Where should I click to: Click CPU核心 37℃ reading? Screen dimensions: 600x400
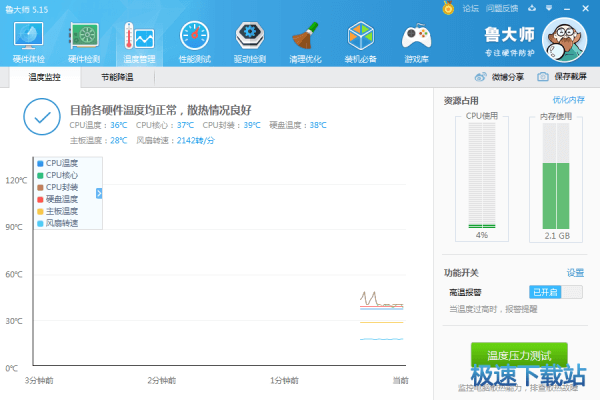(x=165, y=125)
